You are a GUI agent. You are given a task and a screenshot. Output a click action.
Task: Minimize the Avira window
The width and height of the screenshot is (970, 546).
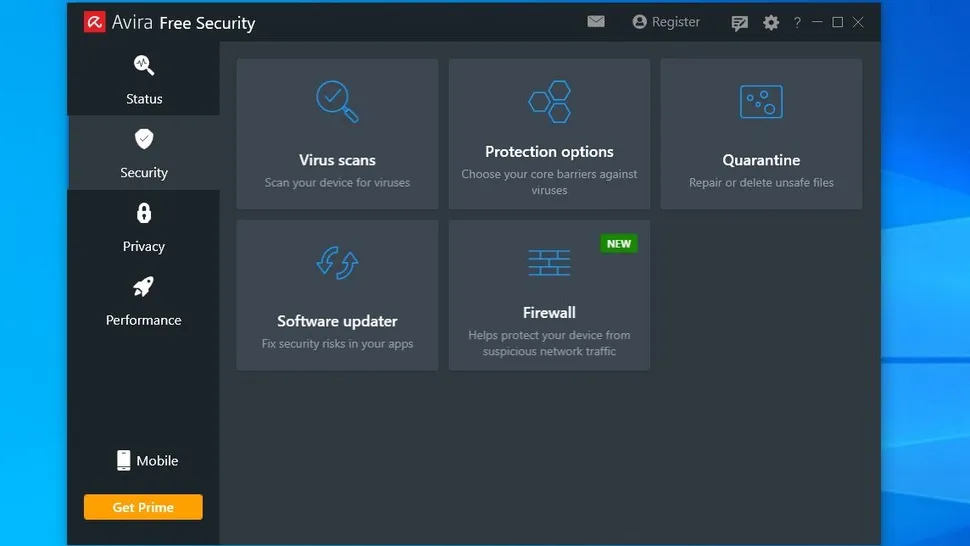click(x=817, y=22)
